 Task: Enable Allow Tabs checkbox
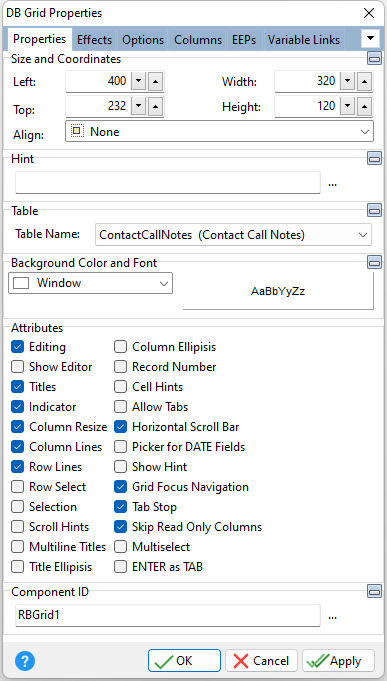click(x=120, y=407)
